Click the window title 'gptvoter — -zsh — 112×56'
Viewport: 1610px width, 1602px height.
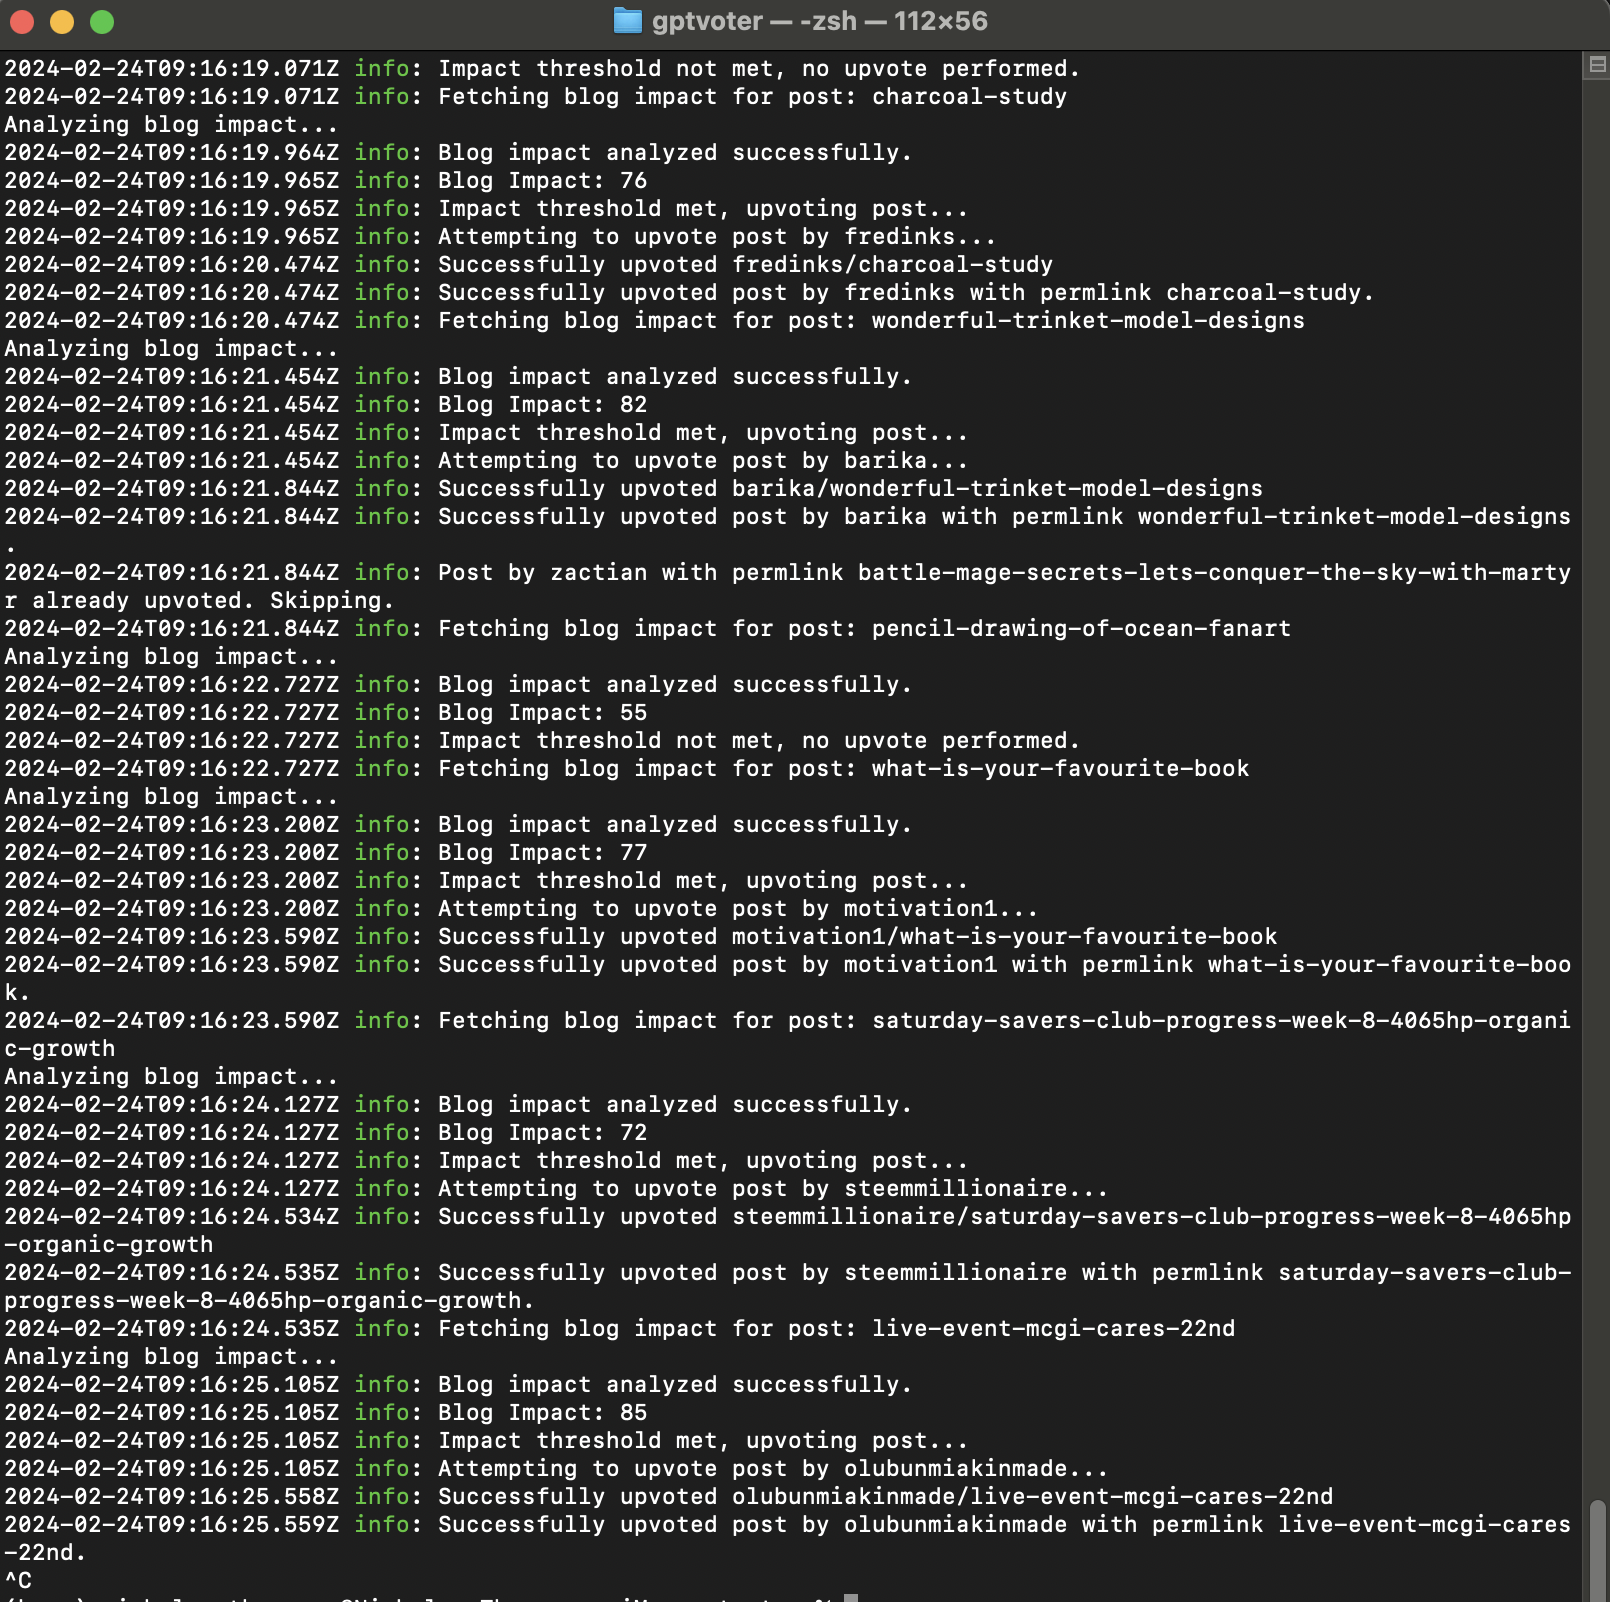(819, 21)
